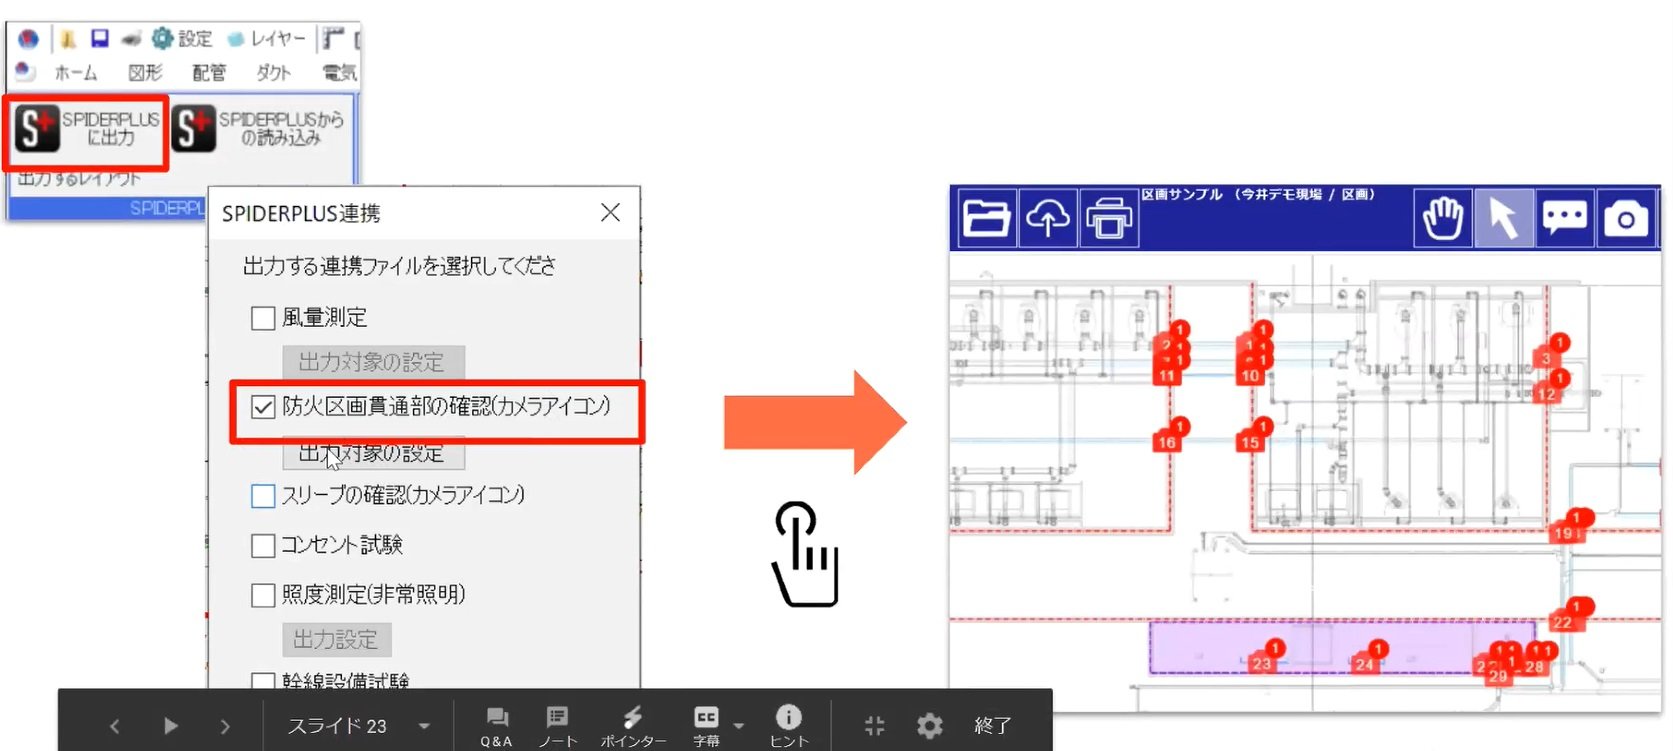Image resolution: width=1673 pixels, height=751 pixels.
Task: Switch to the 図形 ribbon tab
Action: point(145,73)
